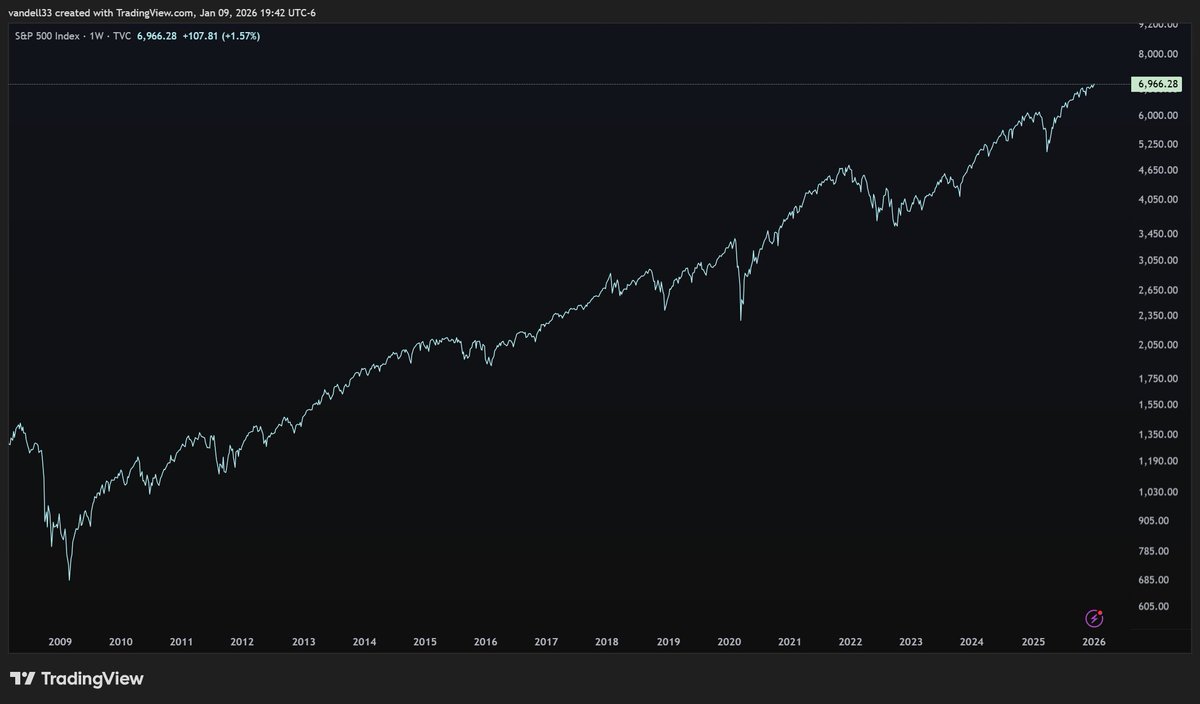Click the 2026 label on the time axis

click(x=1094, y=642)
